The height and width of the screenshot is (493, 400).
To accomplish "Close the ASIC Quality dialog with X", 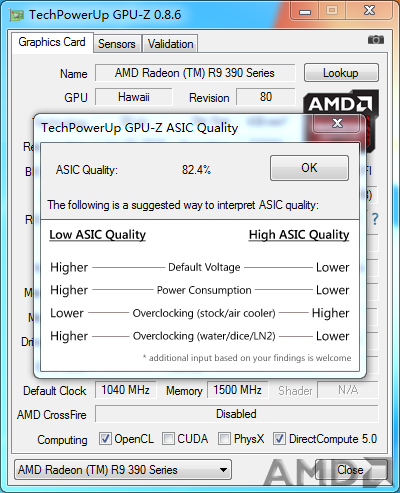I will [337, 124].
